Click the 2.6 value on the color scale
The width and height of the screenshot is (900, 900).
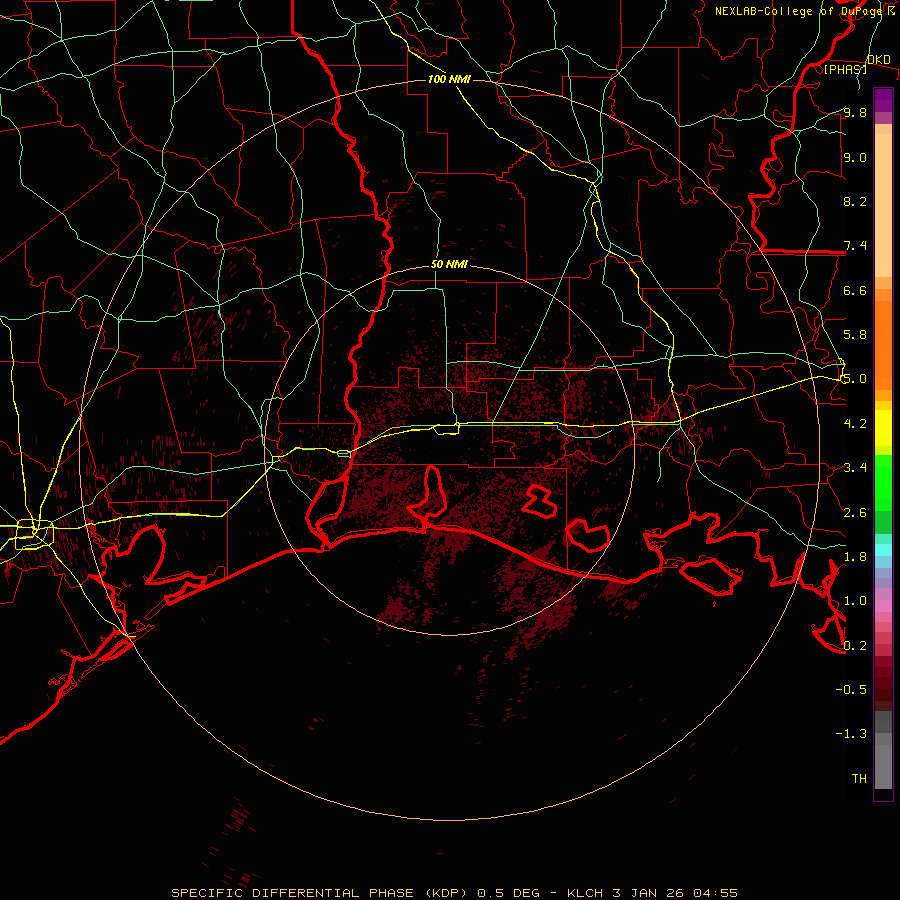tap(855, 513)
